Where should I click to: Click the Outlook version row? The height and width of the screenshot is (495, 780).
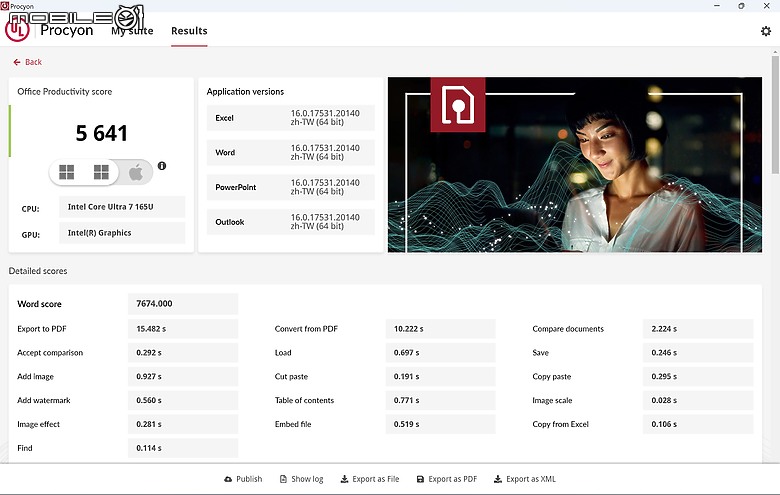point(291,222)
